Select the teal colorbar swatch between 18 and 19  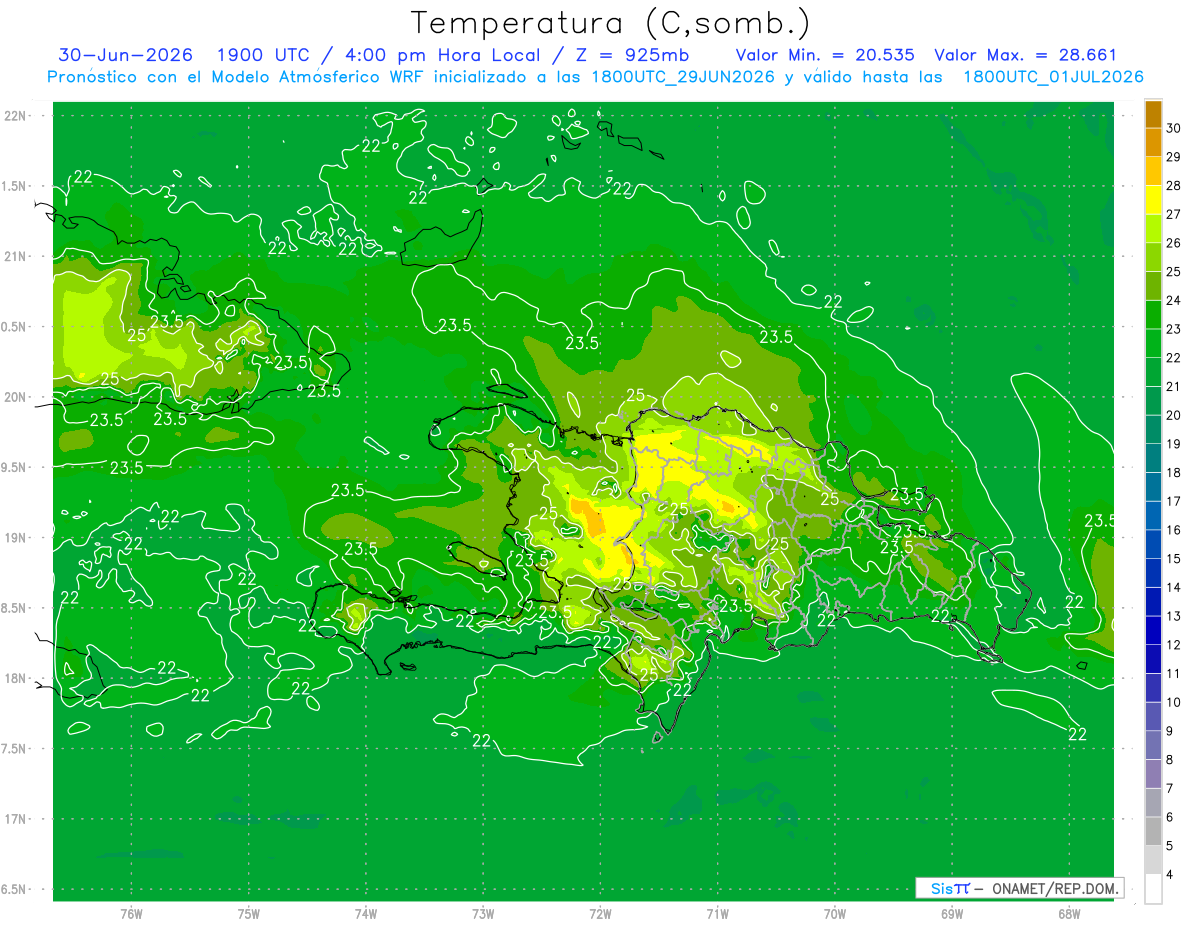(x=1153, y=458)
